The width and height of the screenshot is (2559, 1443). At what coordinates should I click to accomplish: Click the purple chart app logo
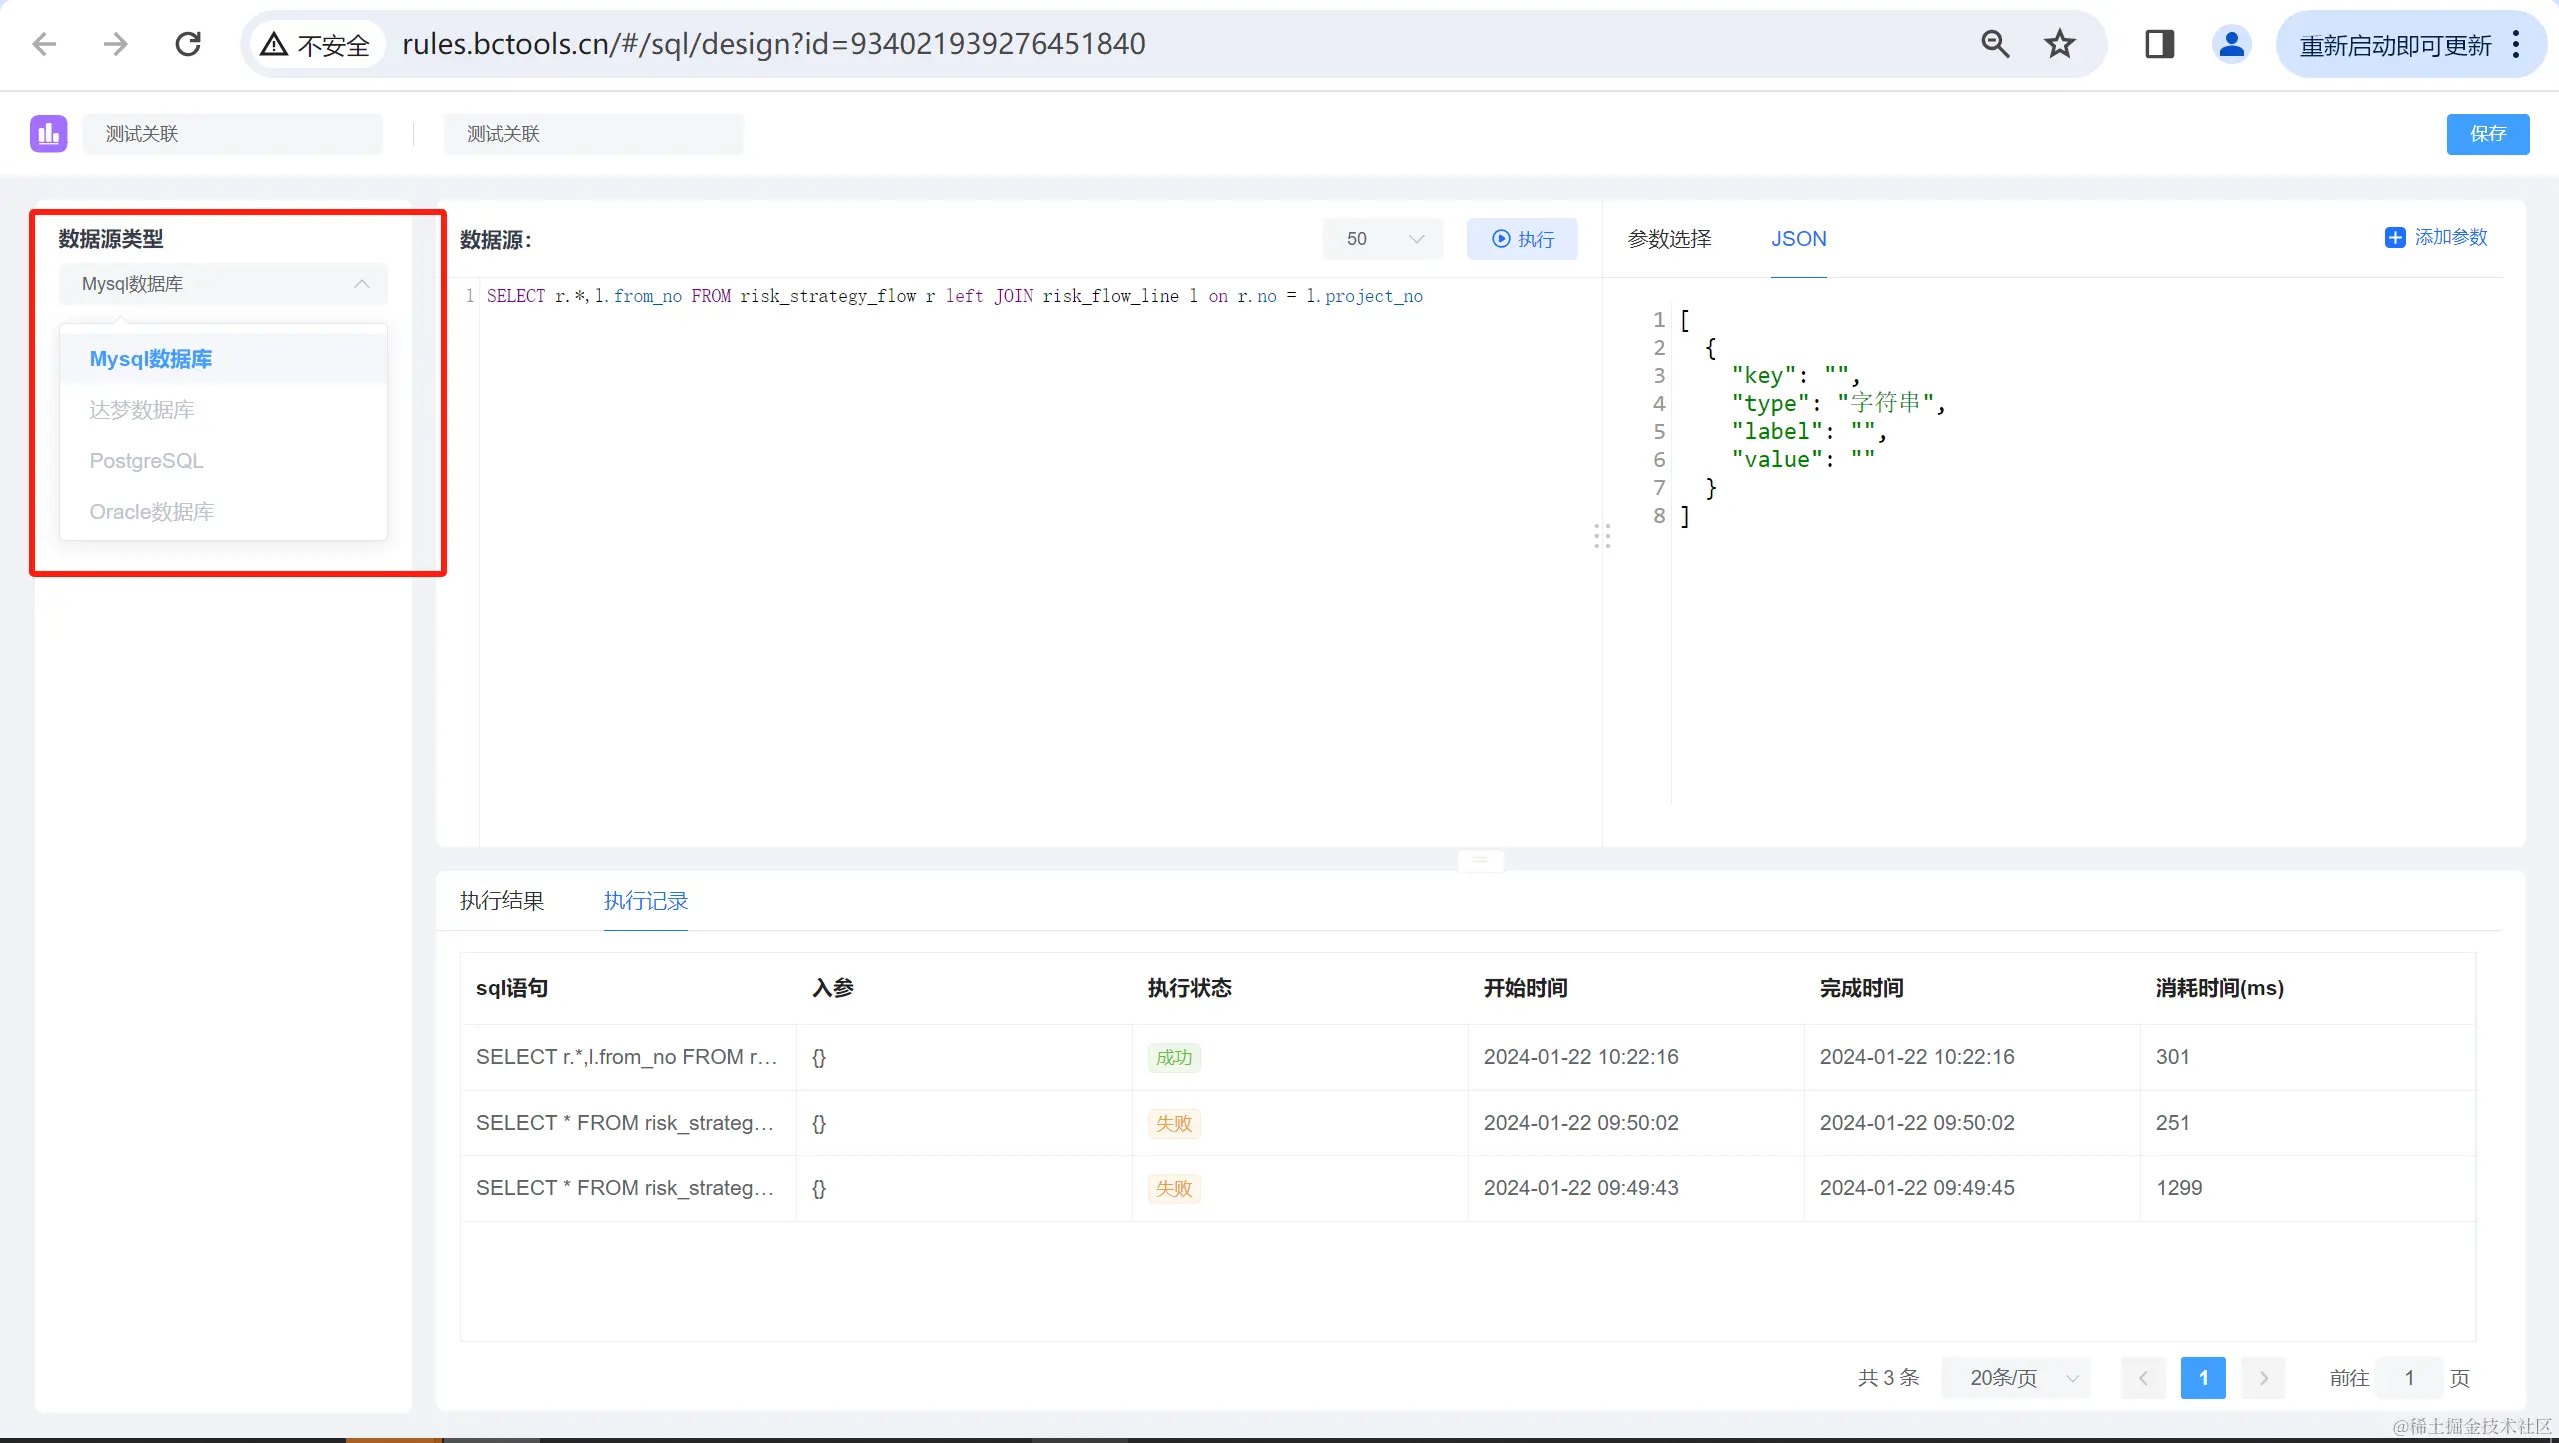coord(48,134)
